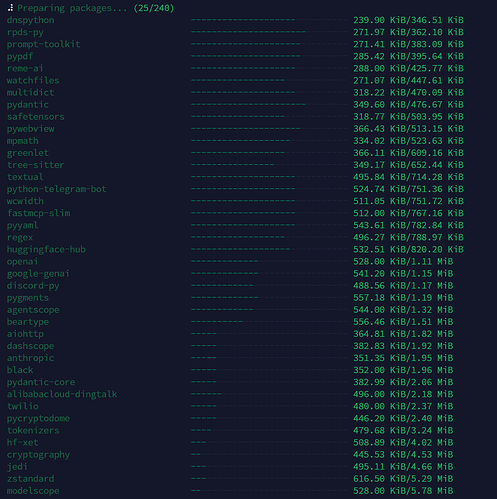Click the black package name
Image resolution: width=497 pixels, height=499 pixels.
click(x=20, y=370)
